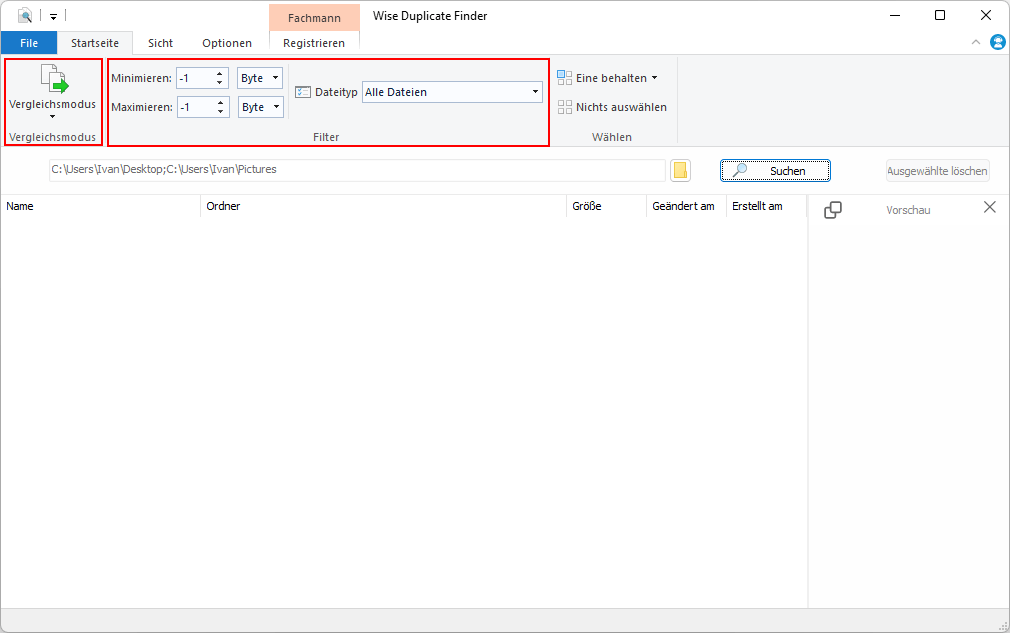Open the Vergleichsmodus compare mode menu
The height and width of the screenshot is (633, 1010).
pos(53,92)
